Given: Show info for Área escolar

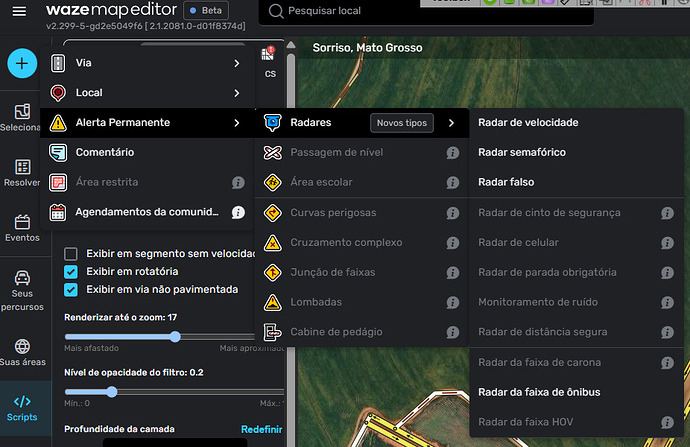Looking at the screenshot, I should [x=452, y=183].
